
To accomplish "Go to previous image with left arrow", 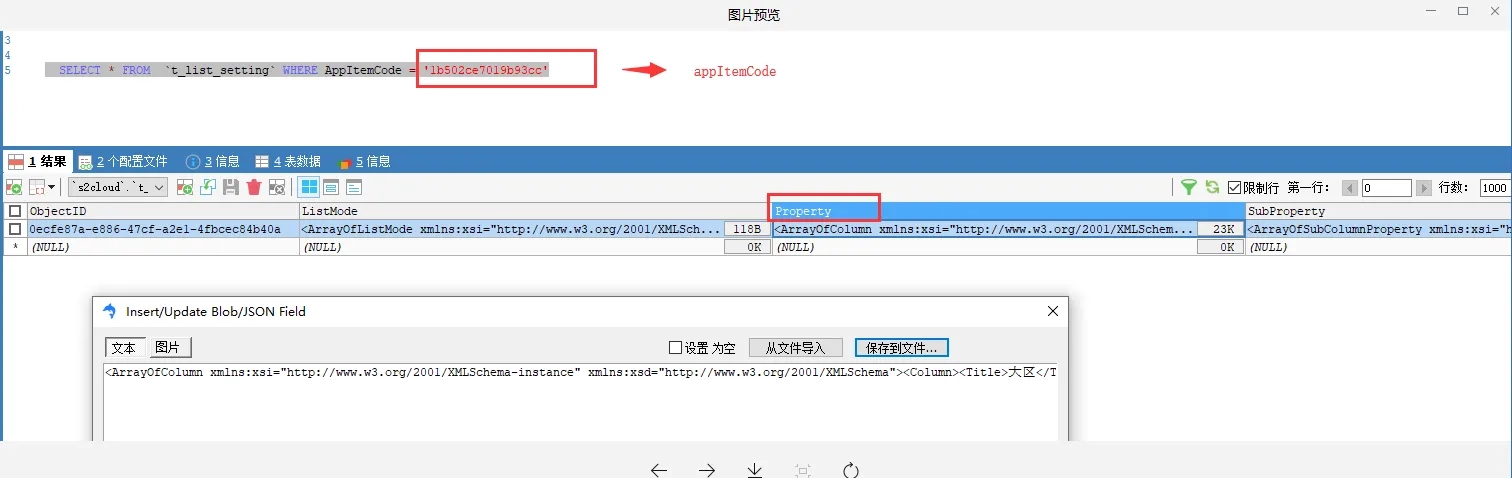I will [x=659, y=469].
